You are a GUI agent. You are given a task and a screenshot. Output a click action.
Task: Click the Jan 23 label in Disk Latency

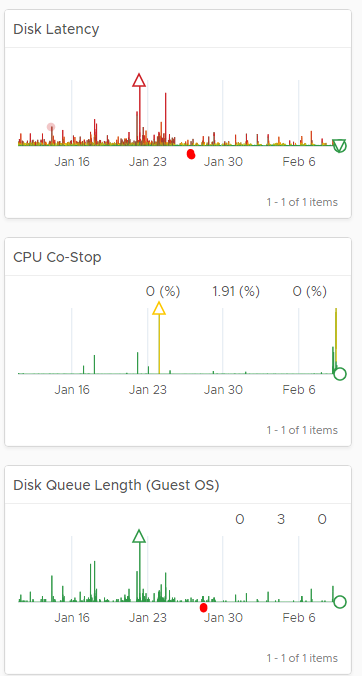148,162
